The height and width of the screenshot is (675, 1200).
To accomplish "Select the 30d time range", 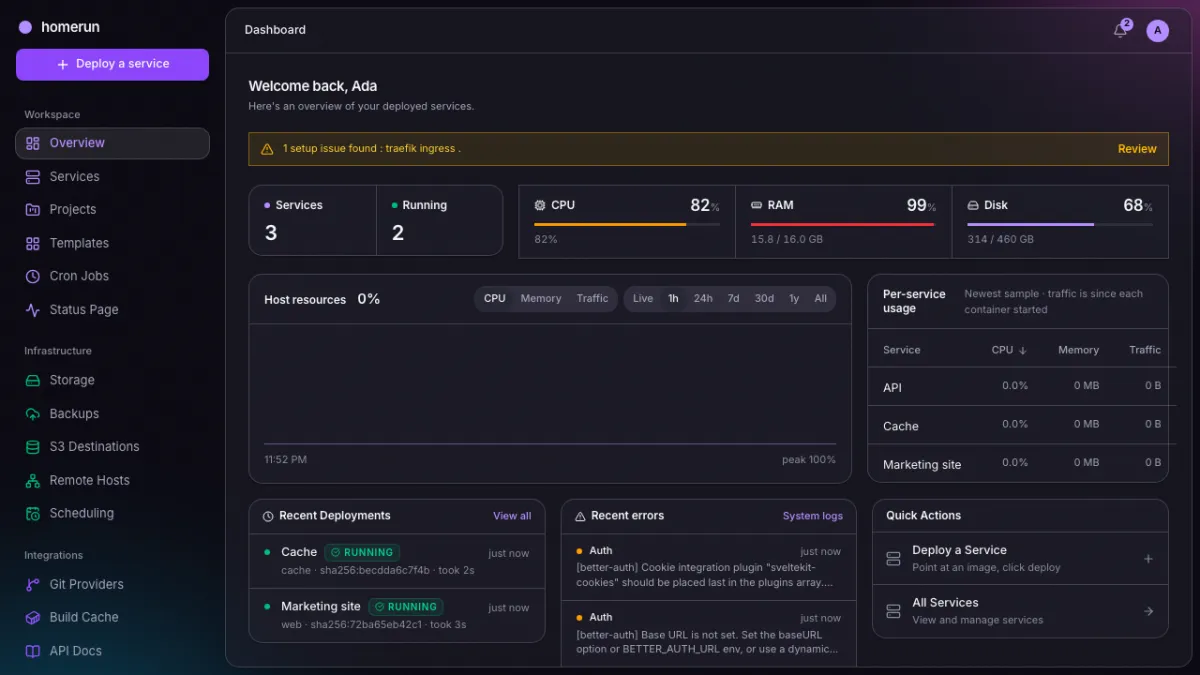I will click(x=764, y=299).
